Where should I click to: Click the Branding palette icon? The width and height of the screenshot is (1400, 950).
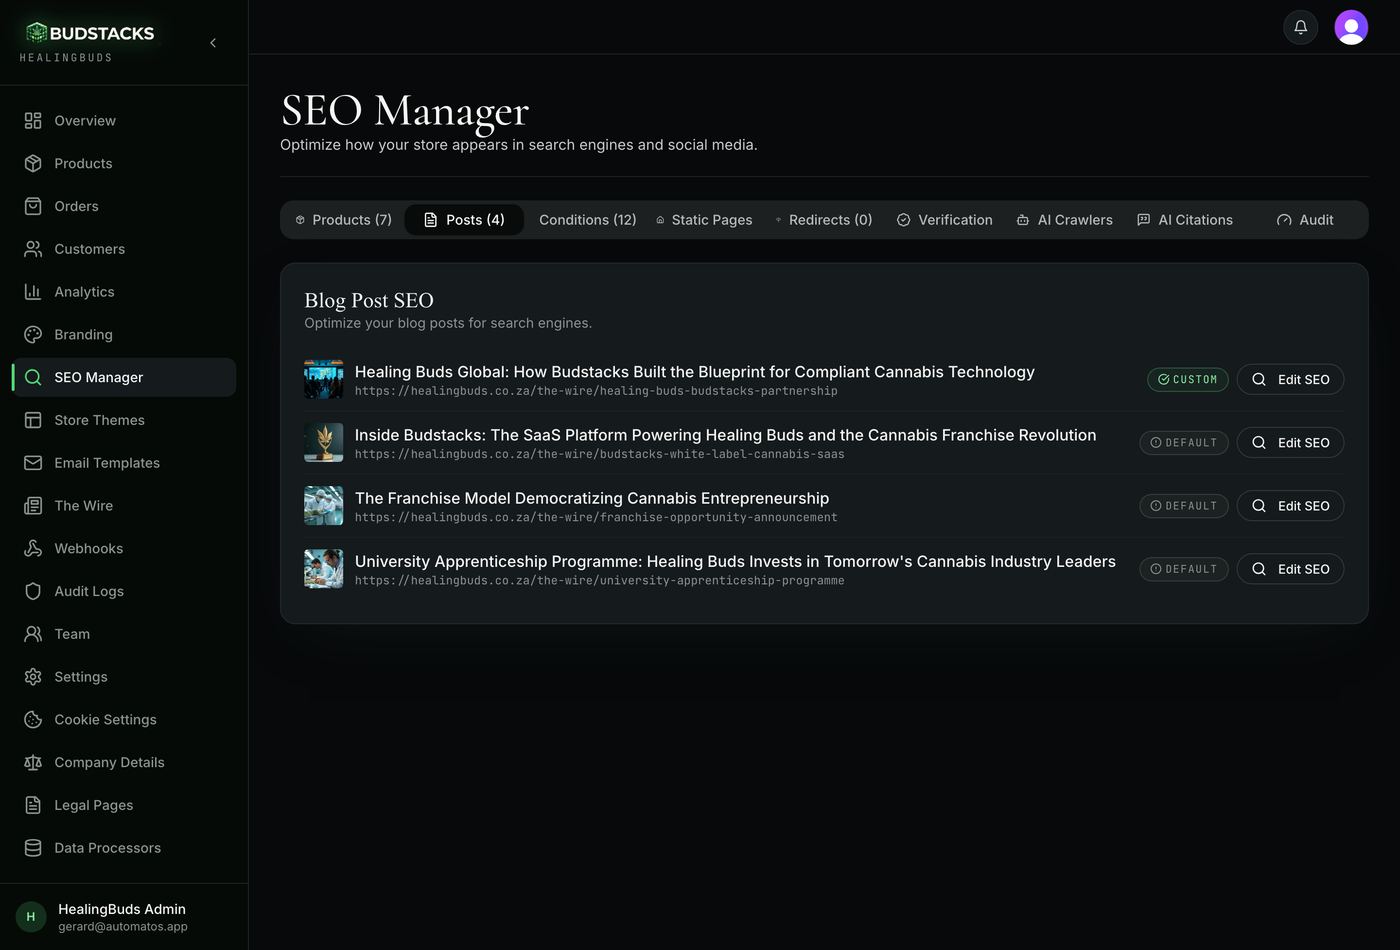33,335
